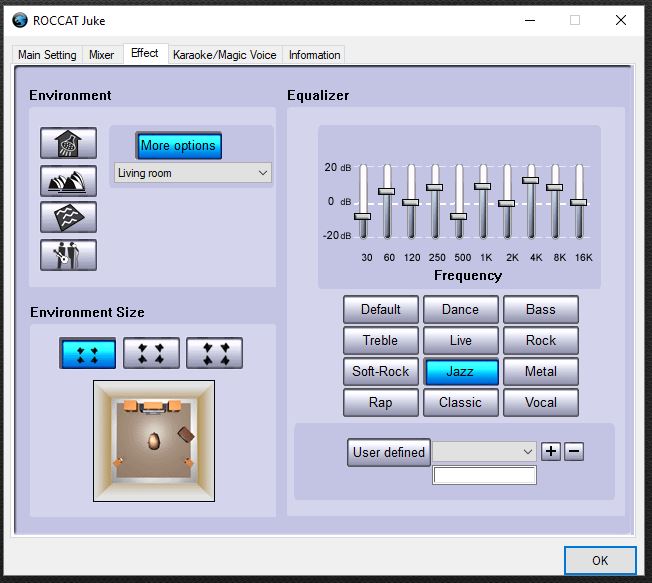The width and height of the screenshot is (652, 583).
Task: Click the 500 Hz equalizer slider handle
Action: [459, 216]
